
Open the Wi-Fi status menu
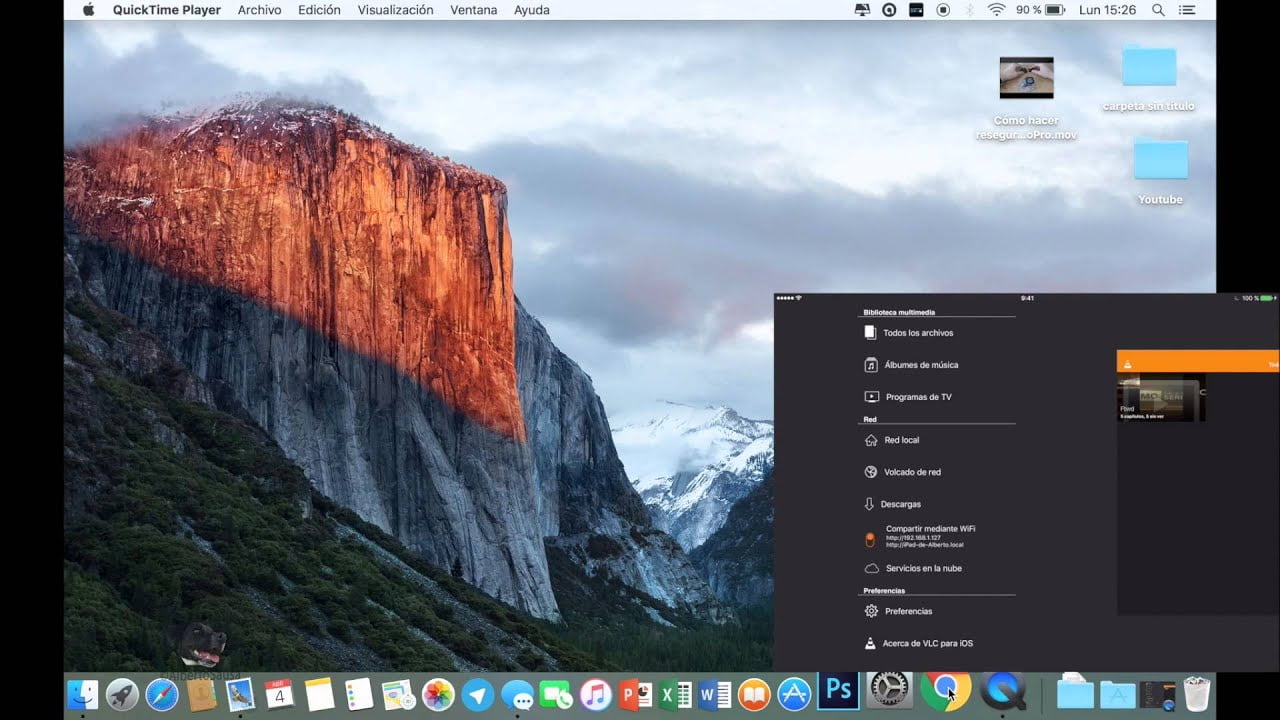(996, 10)
